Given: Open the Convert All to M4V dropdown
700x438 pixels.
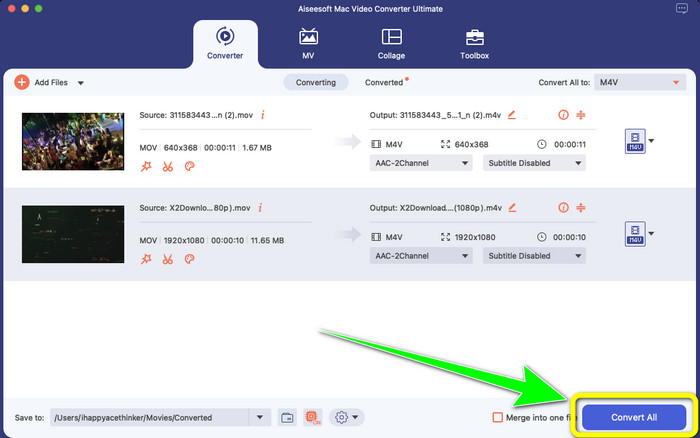Looking at the screenshot, I should click(640, 82).
